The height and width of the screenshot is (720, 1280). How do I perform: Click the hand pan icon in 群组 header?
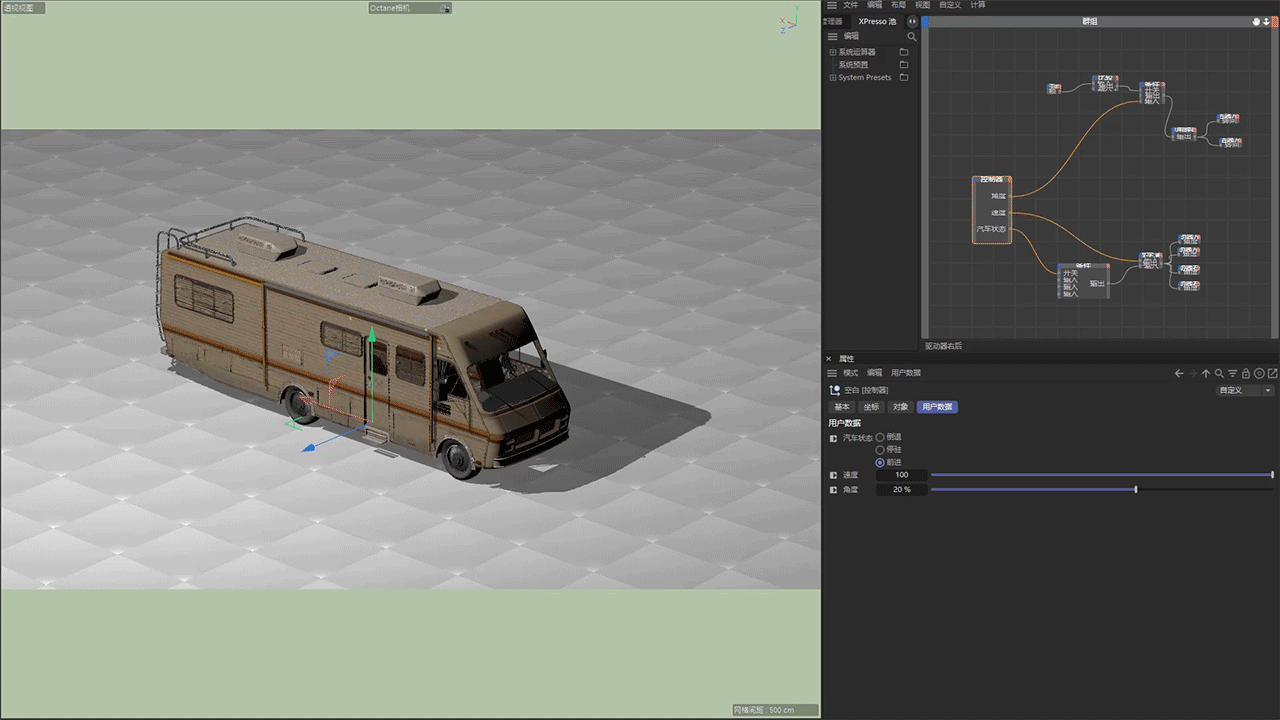click(x=1257, y=21)
